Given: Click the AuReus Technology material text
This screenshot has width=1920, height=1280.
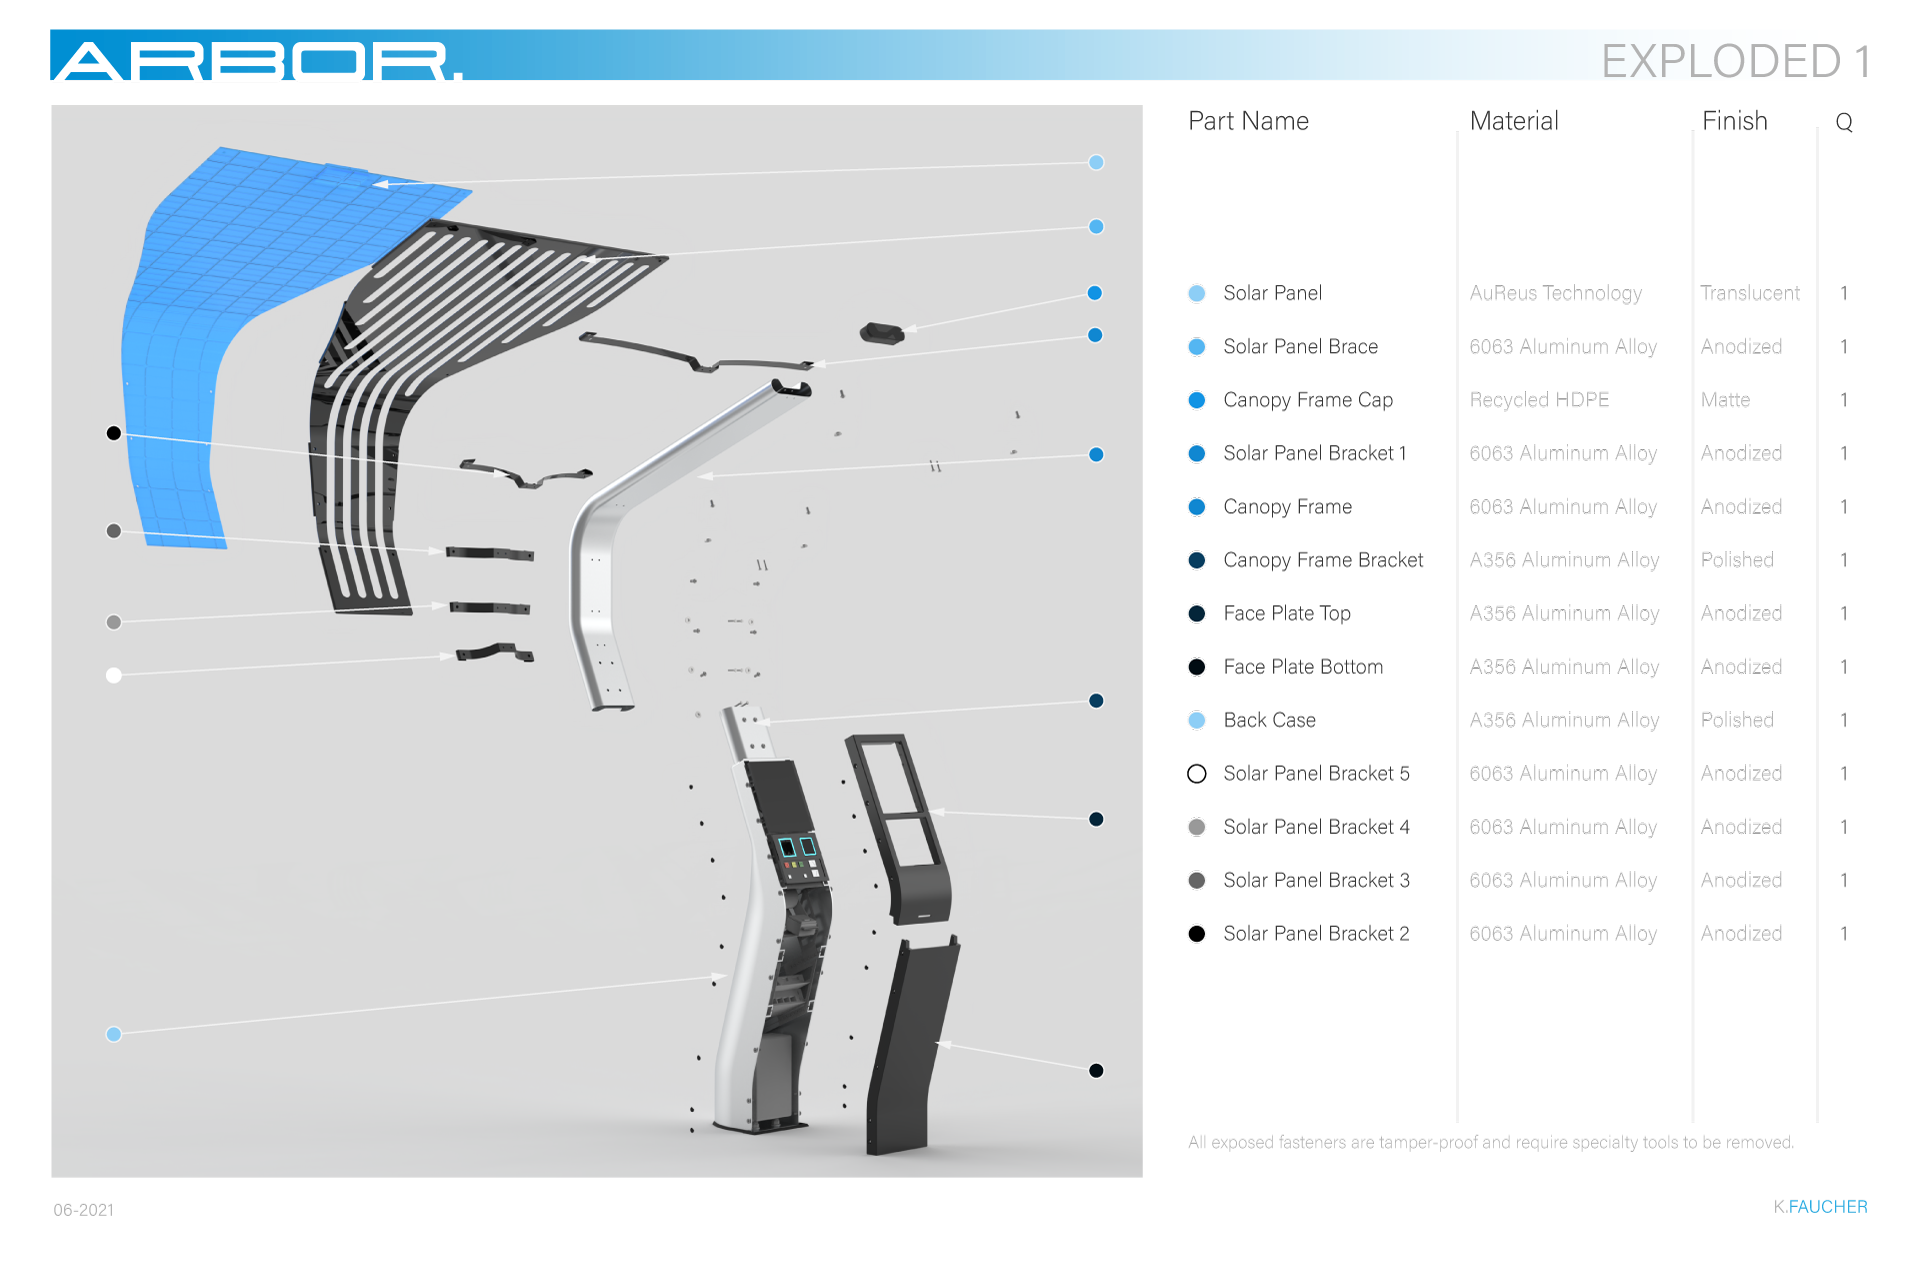Looking at the screenshot, I should click(x=1555, y=293).
